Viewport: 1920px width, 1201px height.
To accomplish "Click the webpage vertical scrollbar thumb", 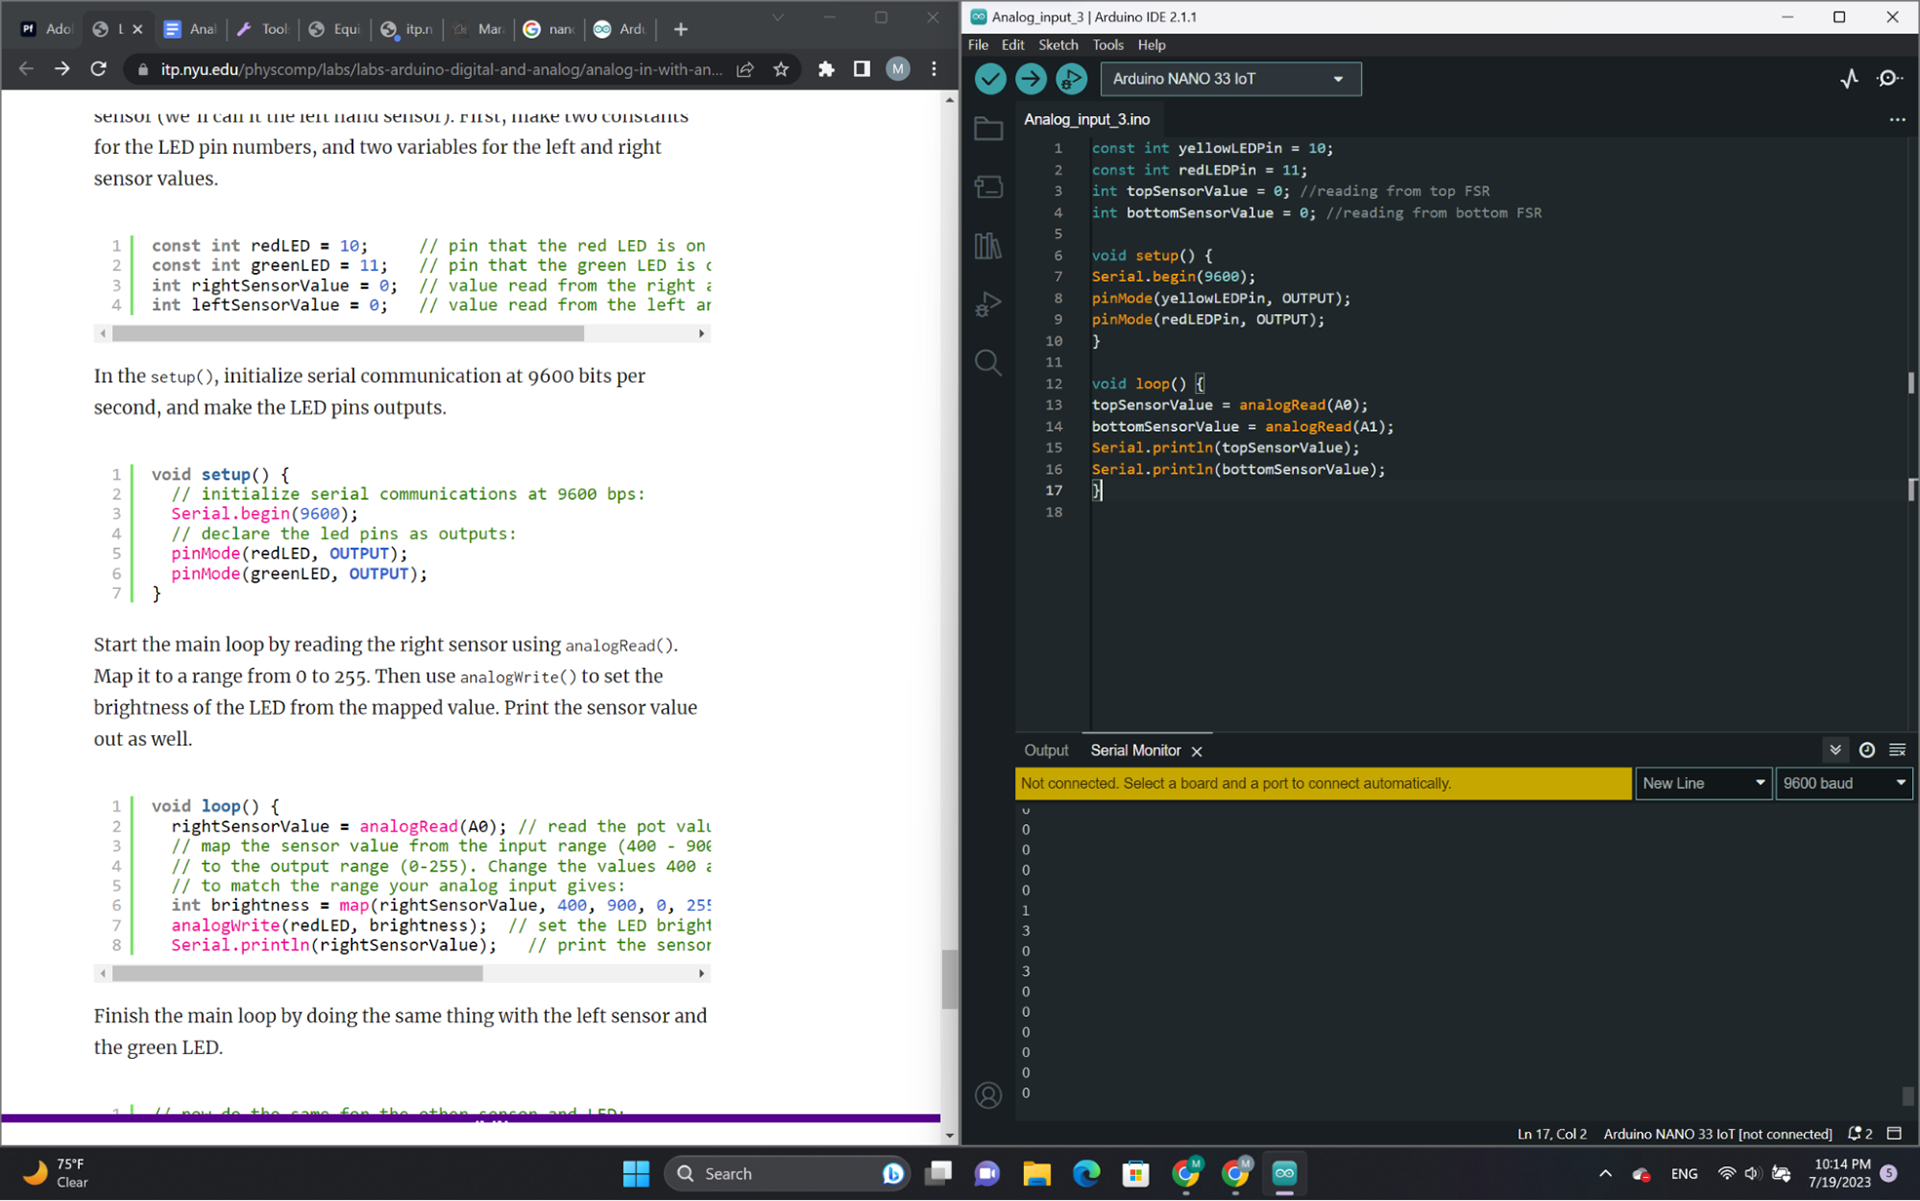I will [949, 980].
